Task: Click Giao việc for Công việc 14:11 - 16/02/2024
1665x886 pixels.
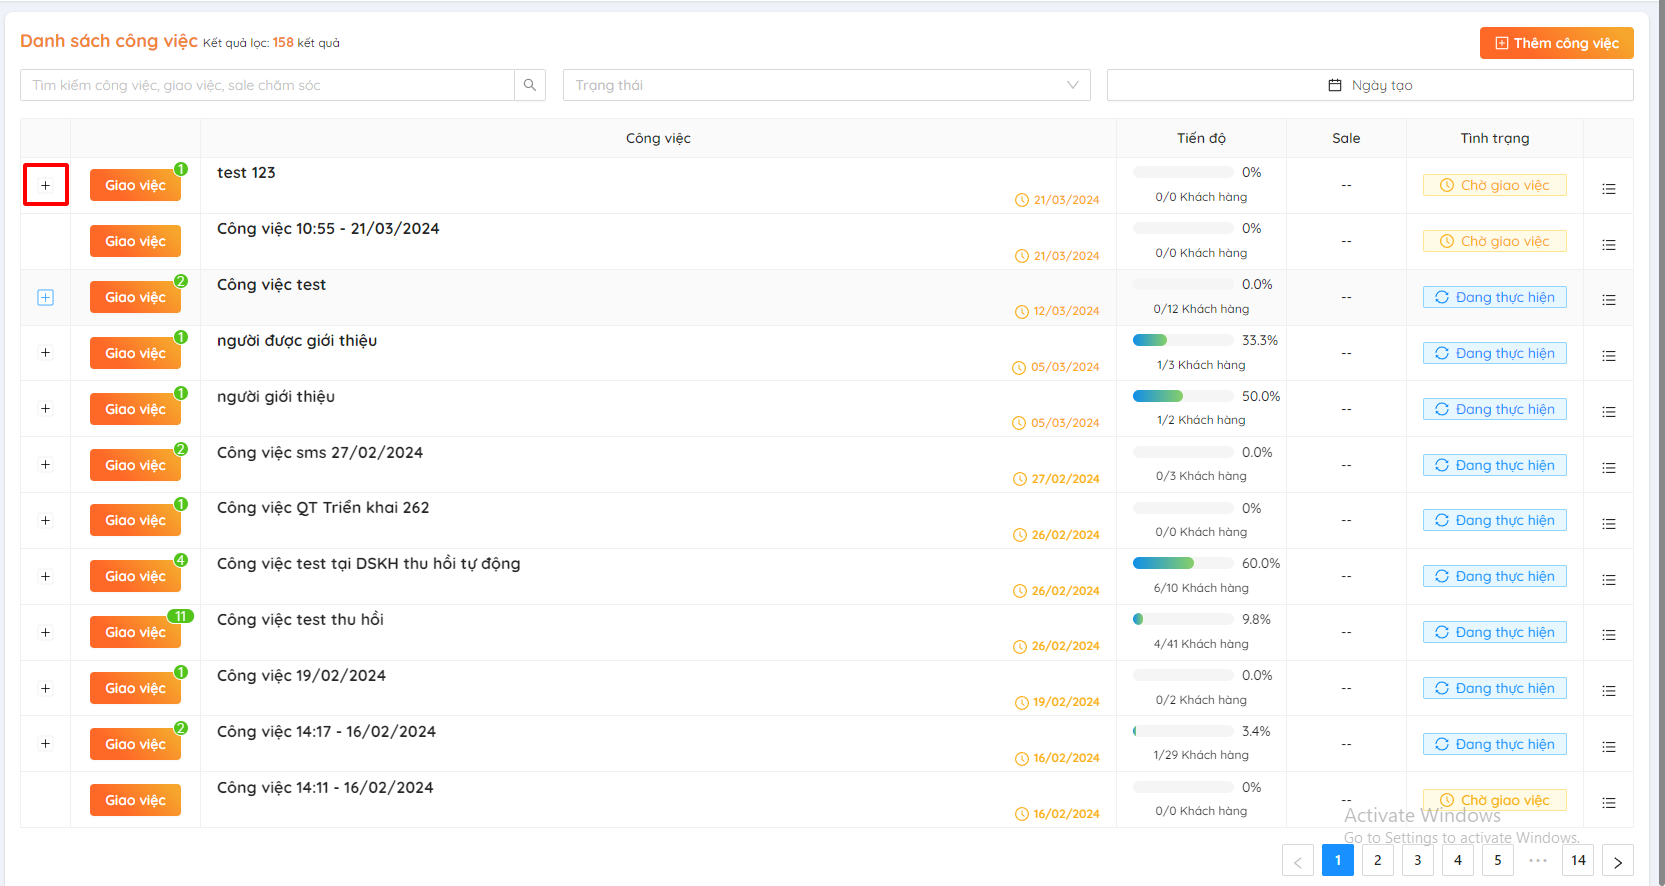Action: point(135,800)
